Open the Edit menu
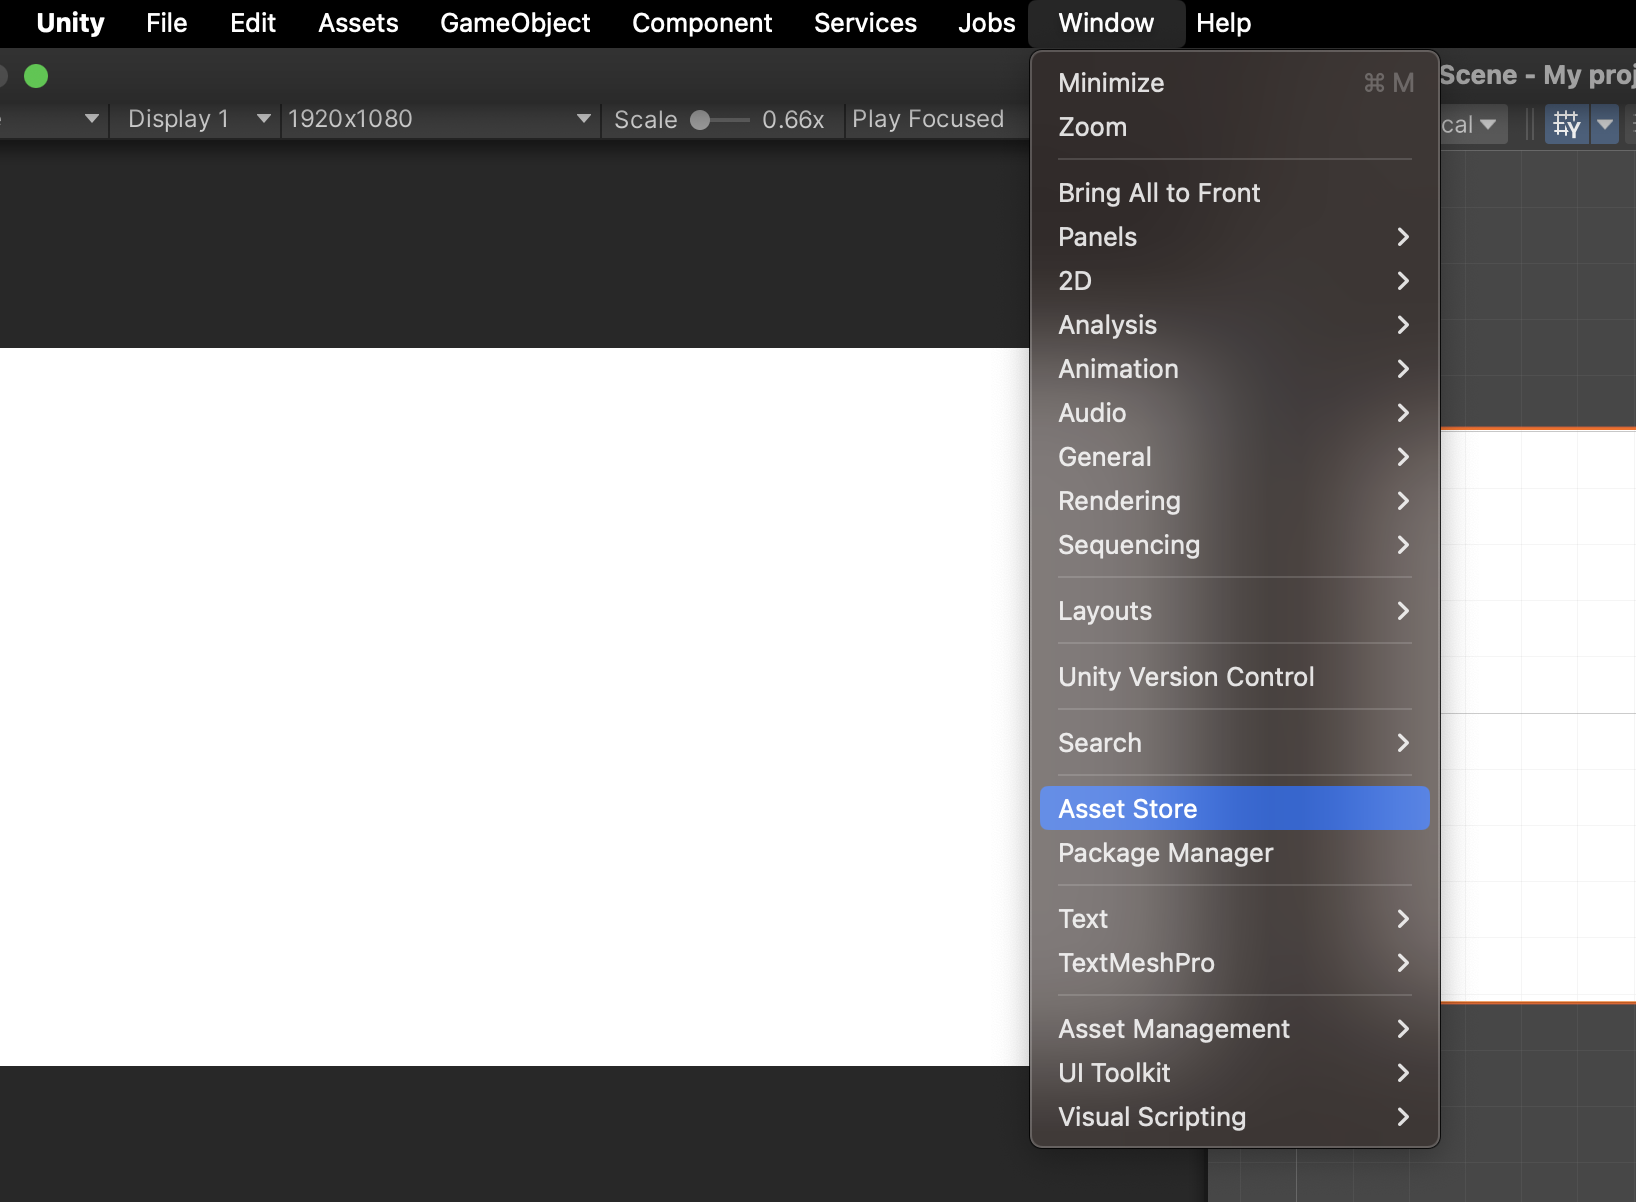The image size is (1636, 1202). 252,23
